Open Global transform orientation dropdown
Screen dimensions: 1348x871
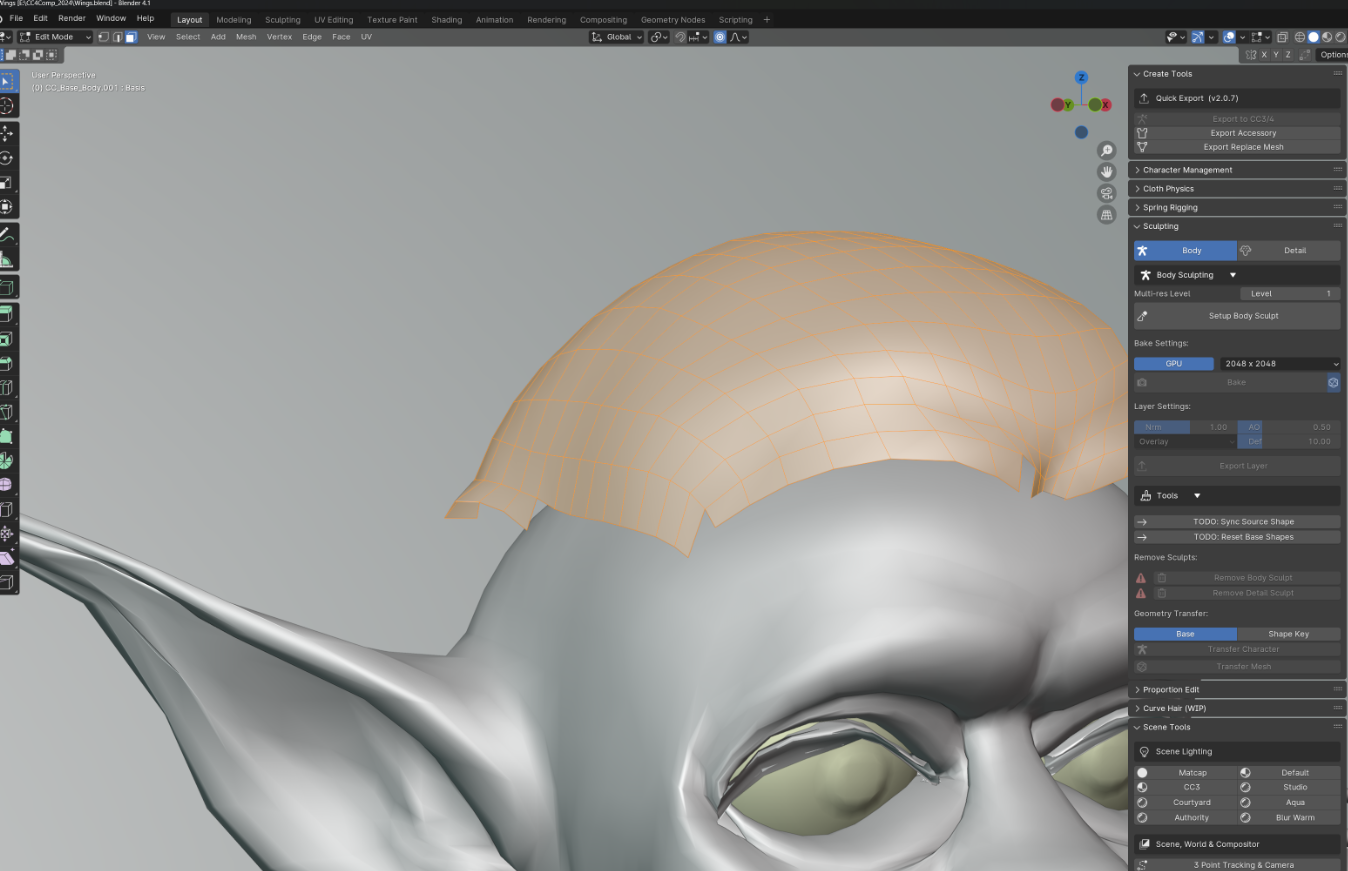click(x=616, y=37)
